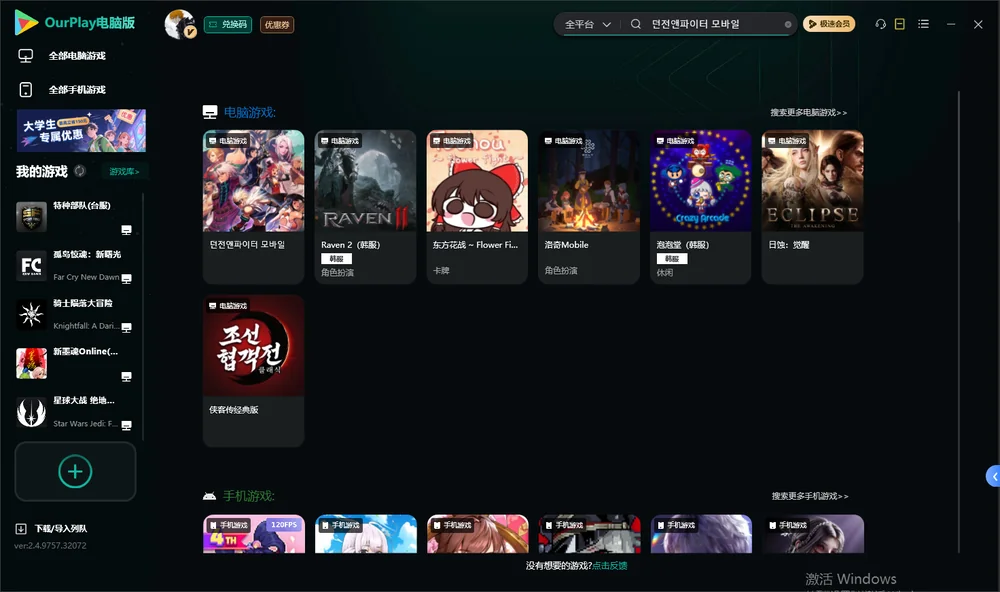Expand the 全平台 platform dropdown
The image size is (1000, 592).
[x=587, y=24]
